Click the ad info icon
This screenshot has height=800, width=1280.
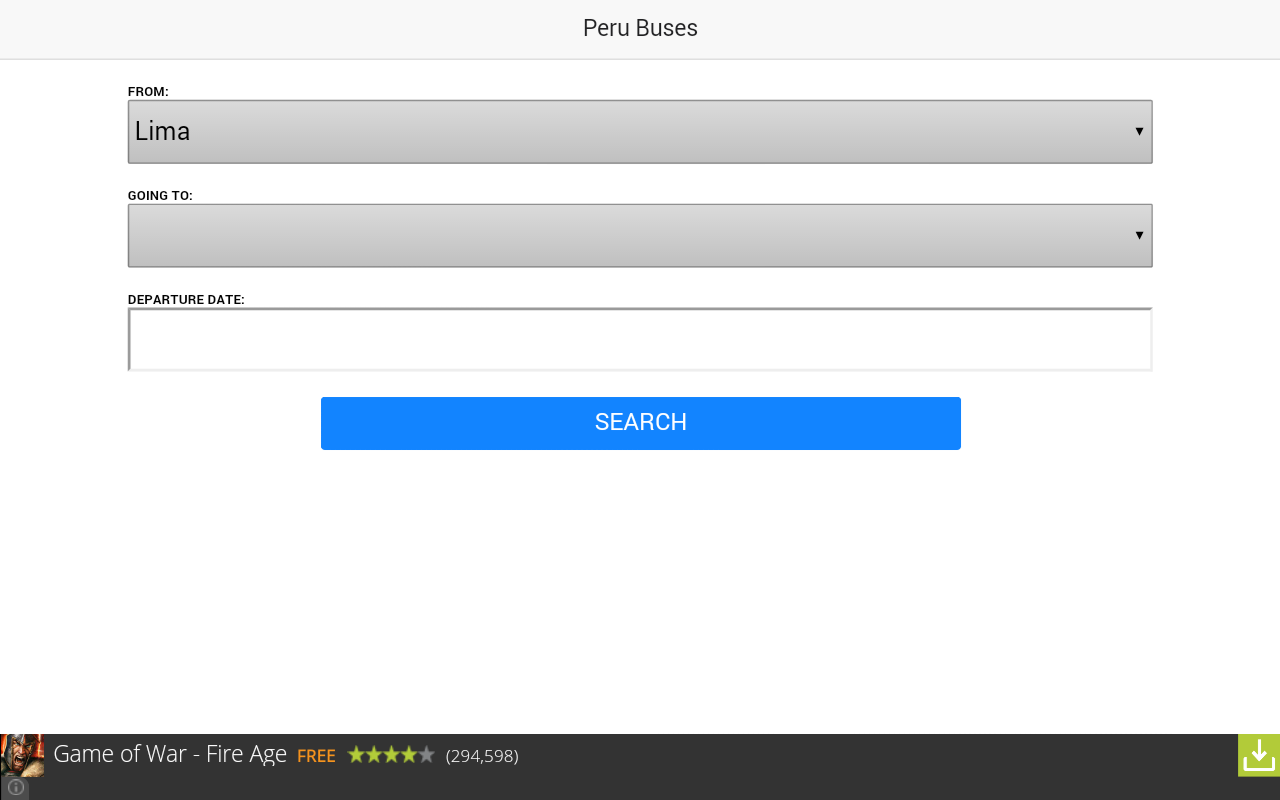tap(15, 787)
